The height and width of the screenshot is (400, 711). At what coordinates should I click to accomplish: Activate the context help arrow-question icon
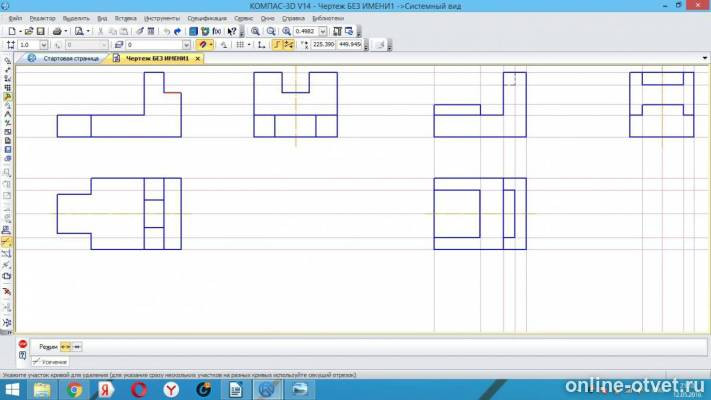coord(232,31)
